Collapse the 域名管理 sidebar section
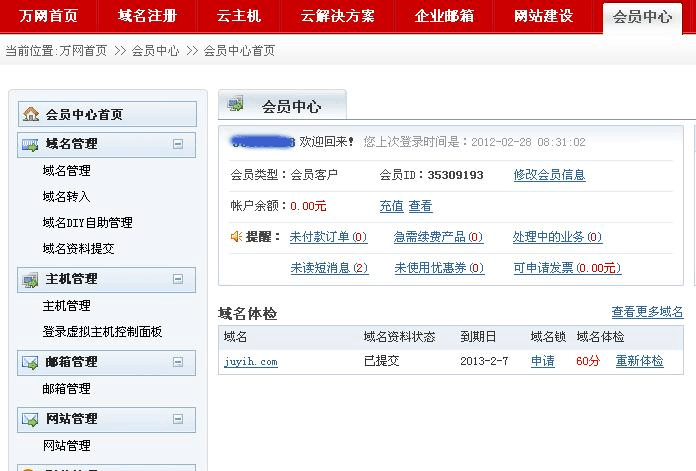This screenshot has height=471, width=696. (178, 144)
